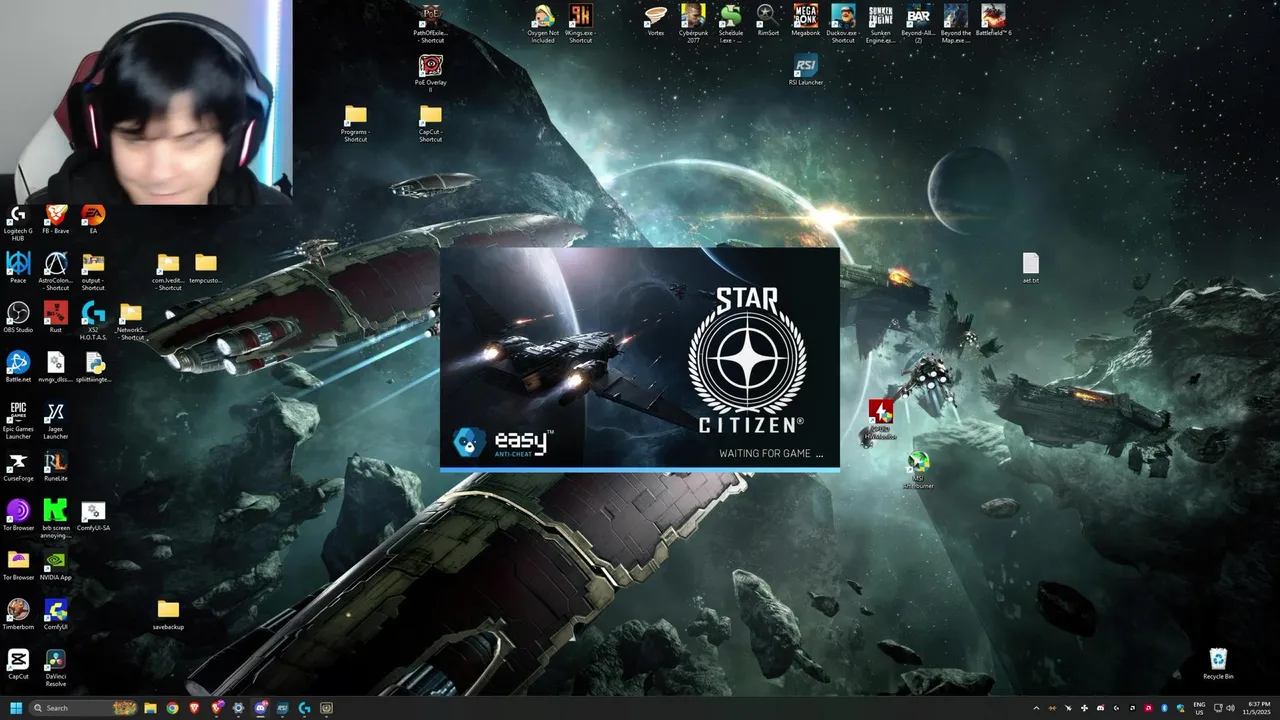Select the Peace desktop shortcut
The height and width of the screenshot is (720, 1280).
coord(17,268)
